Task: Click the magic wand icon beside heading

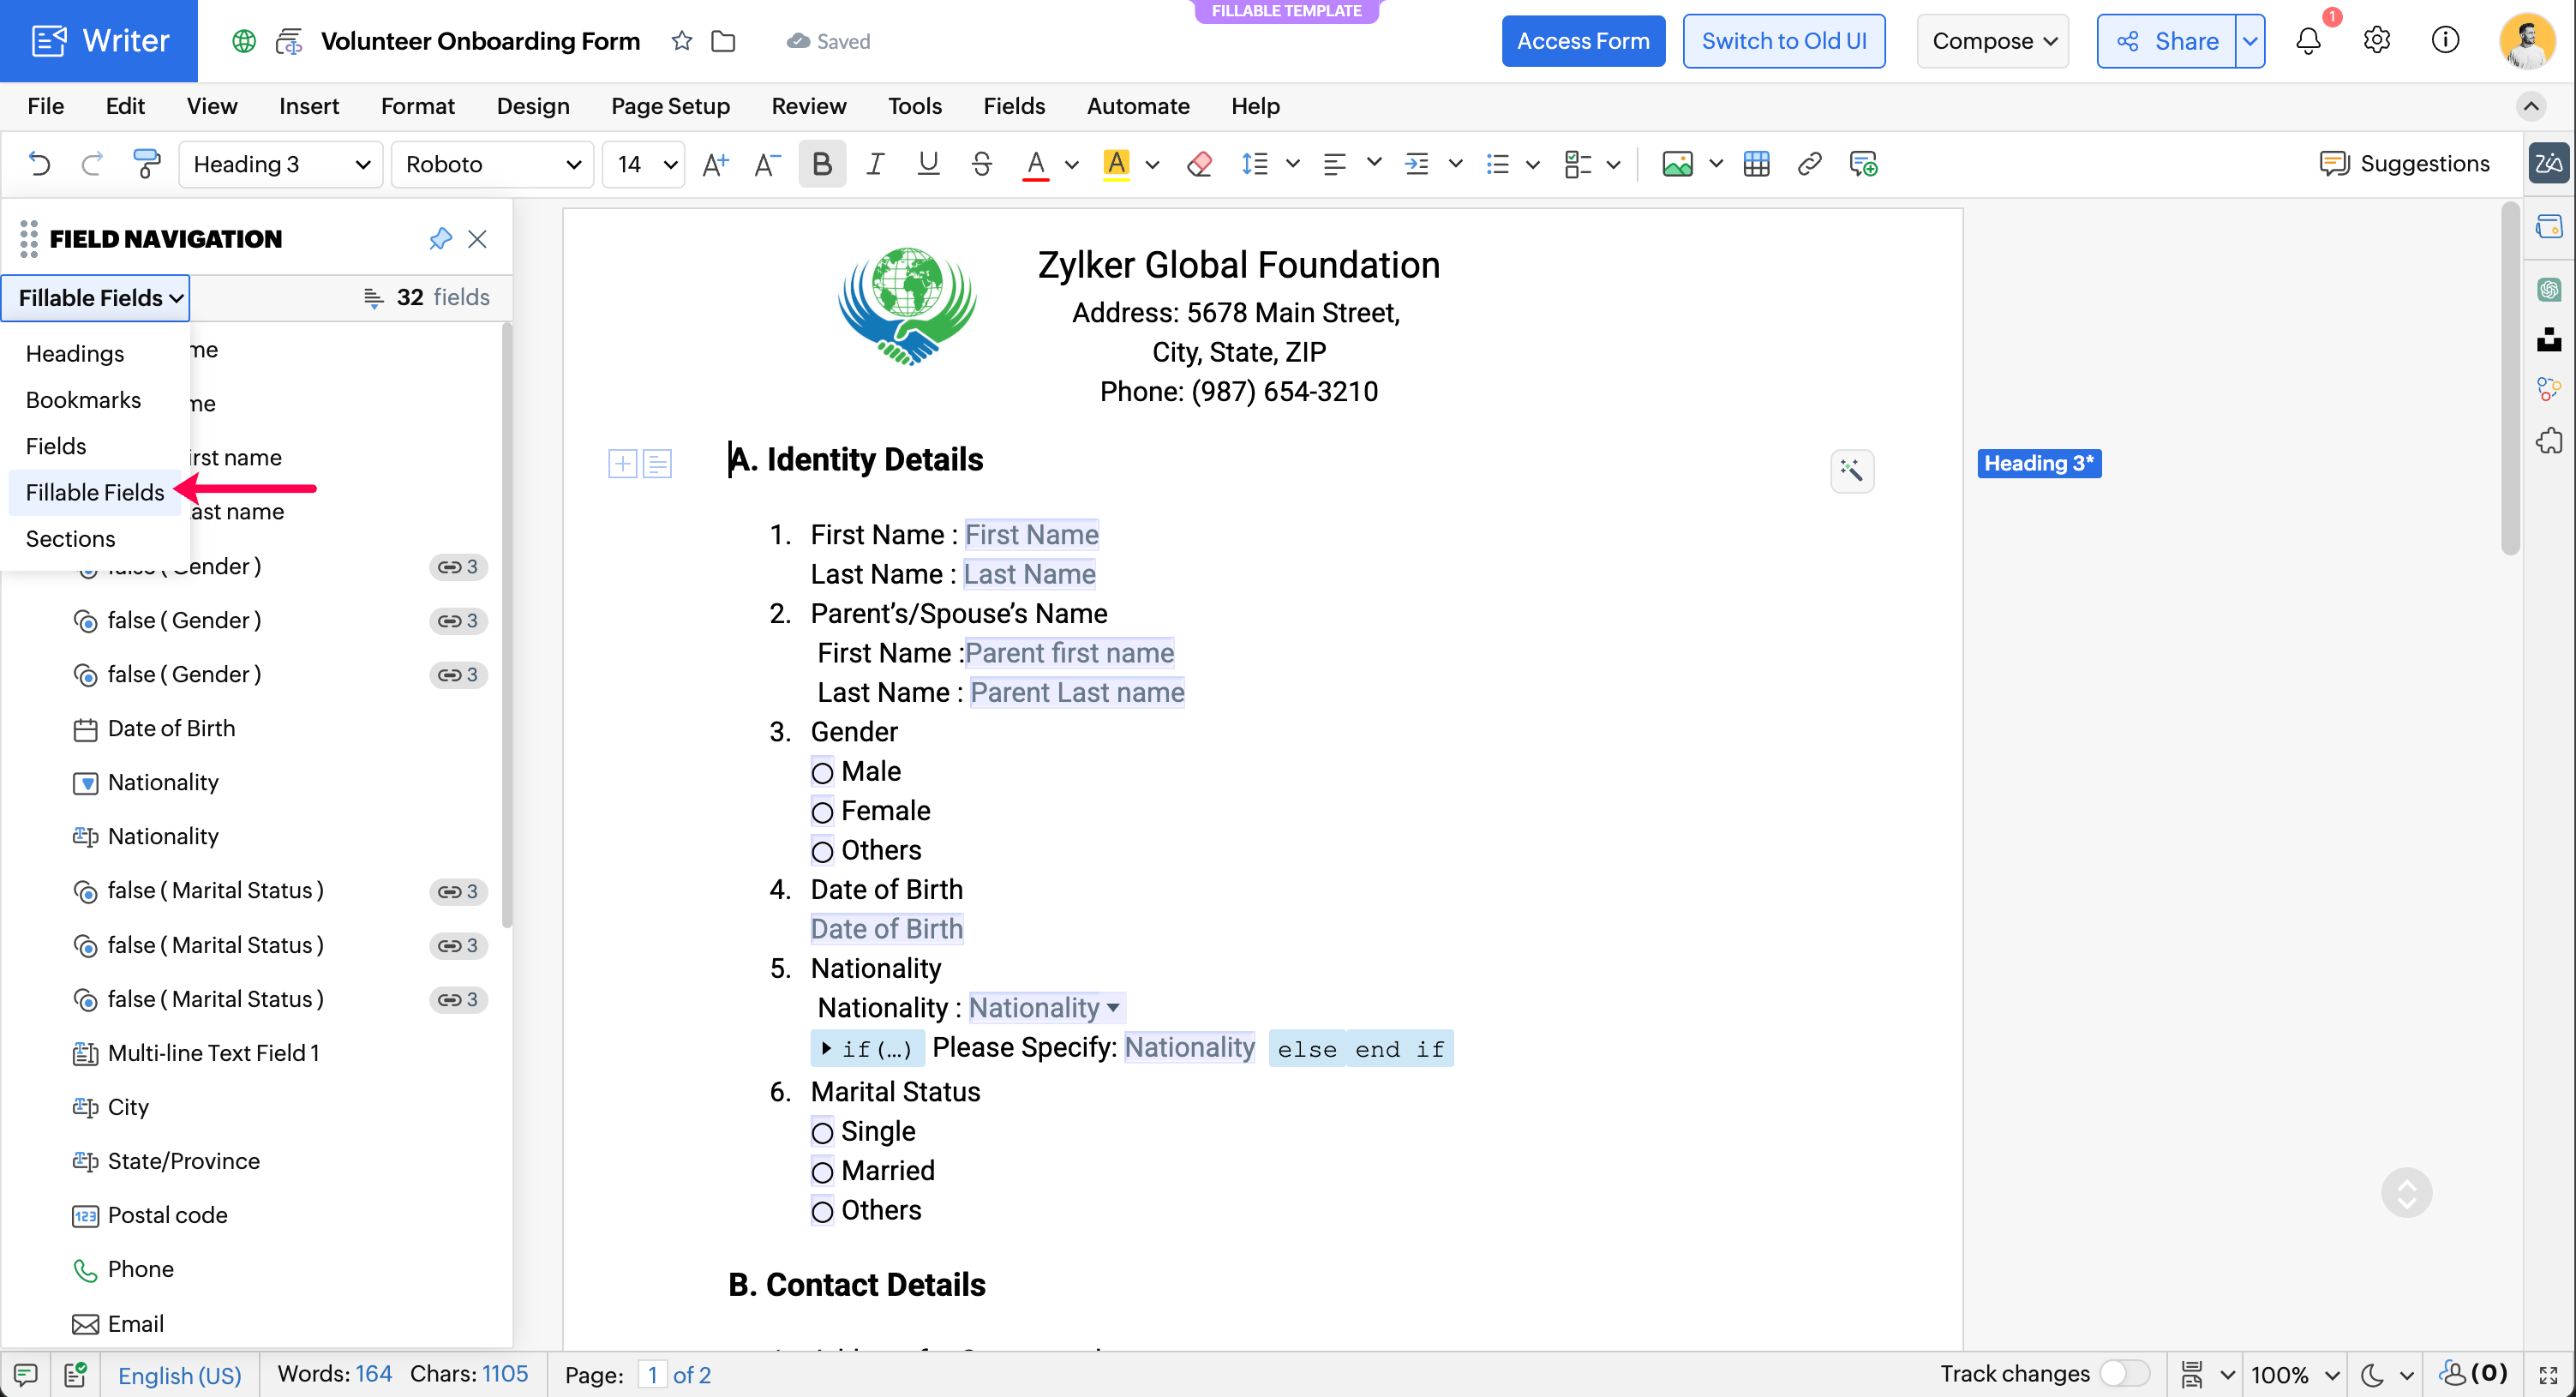Action: 1851,470
